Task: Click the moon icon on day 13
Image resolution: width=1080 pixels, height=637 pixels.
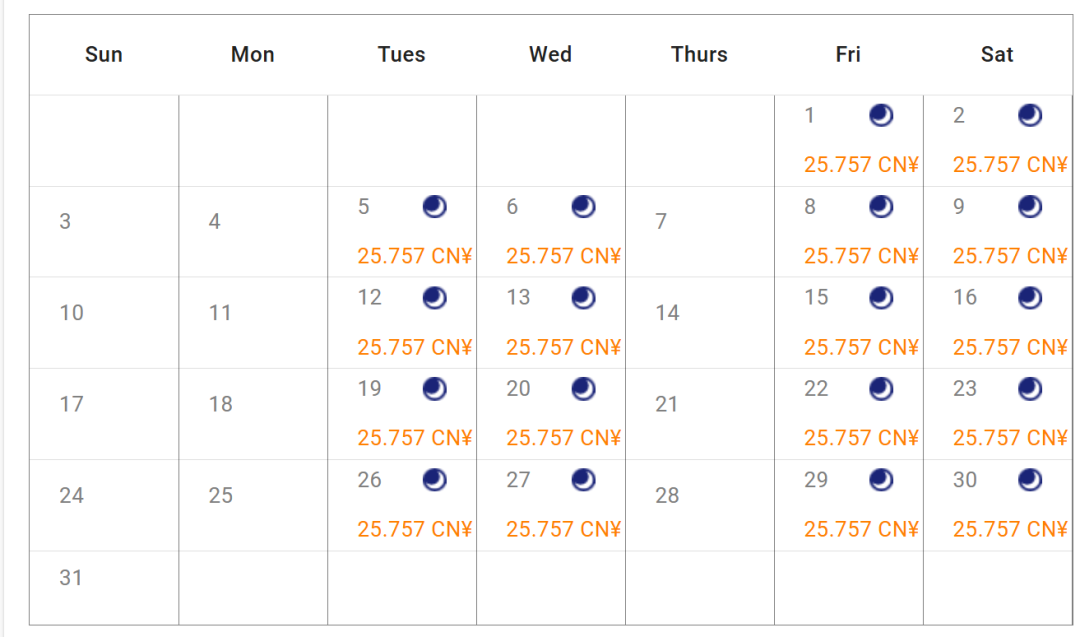Action: (x=583, y=298)
